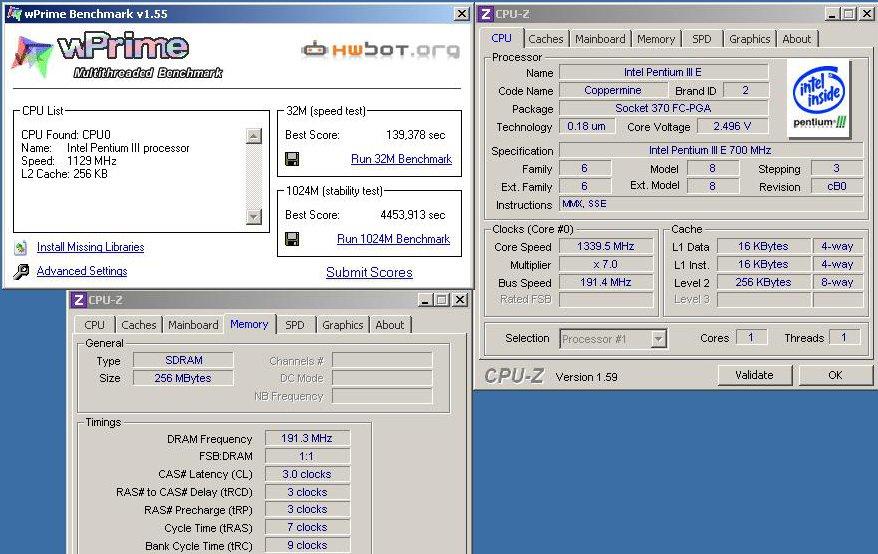Viewport: 878px width, 554px height.
Task: Select Memory tab in CPU-Z memory window
Action: (x=249, y=324)
